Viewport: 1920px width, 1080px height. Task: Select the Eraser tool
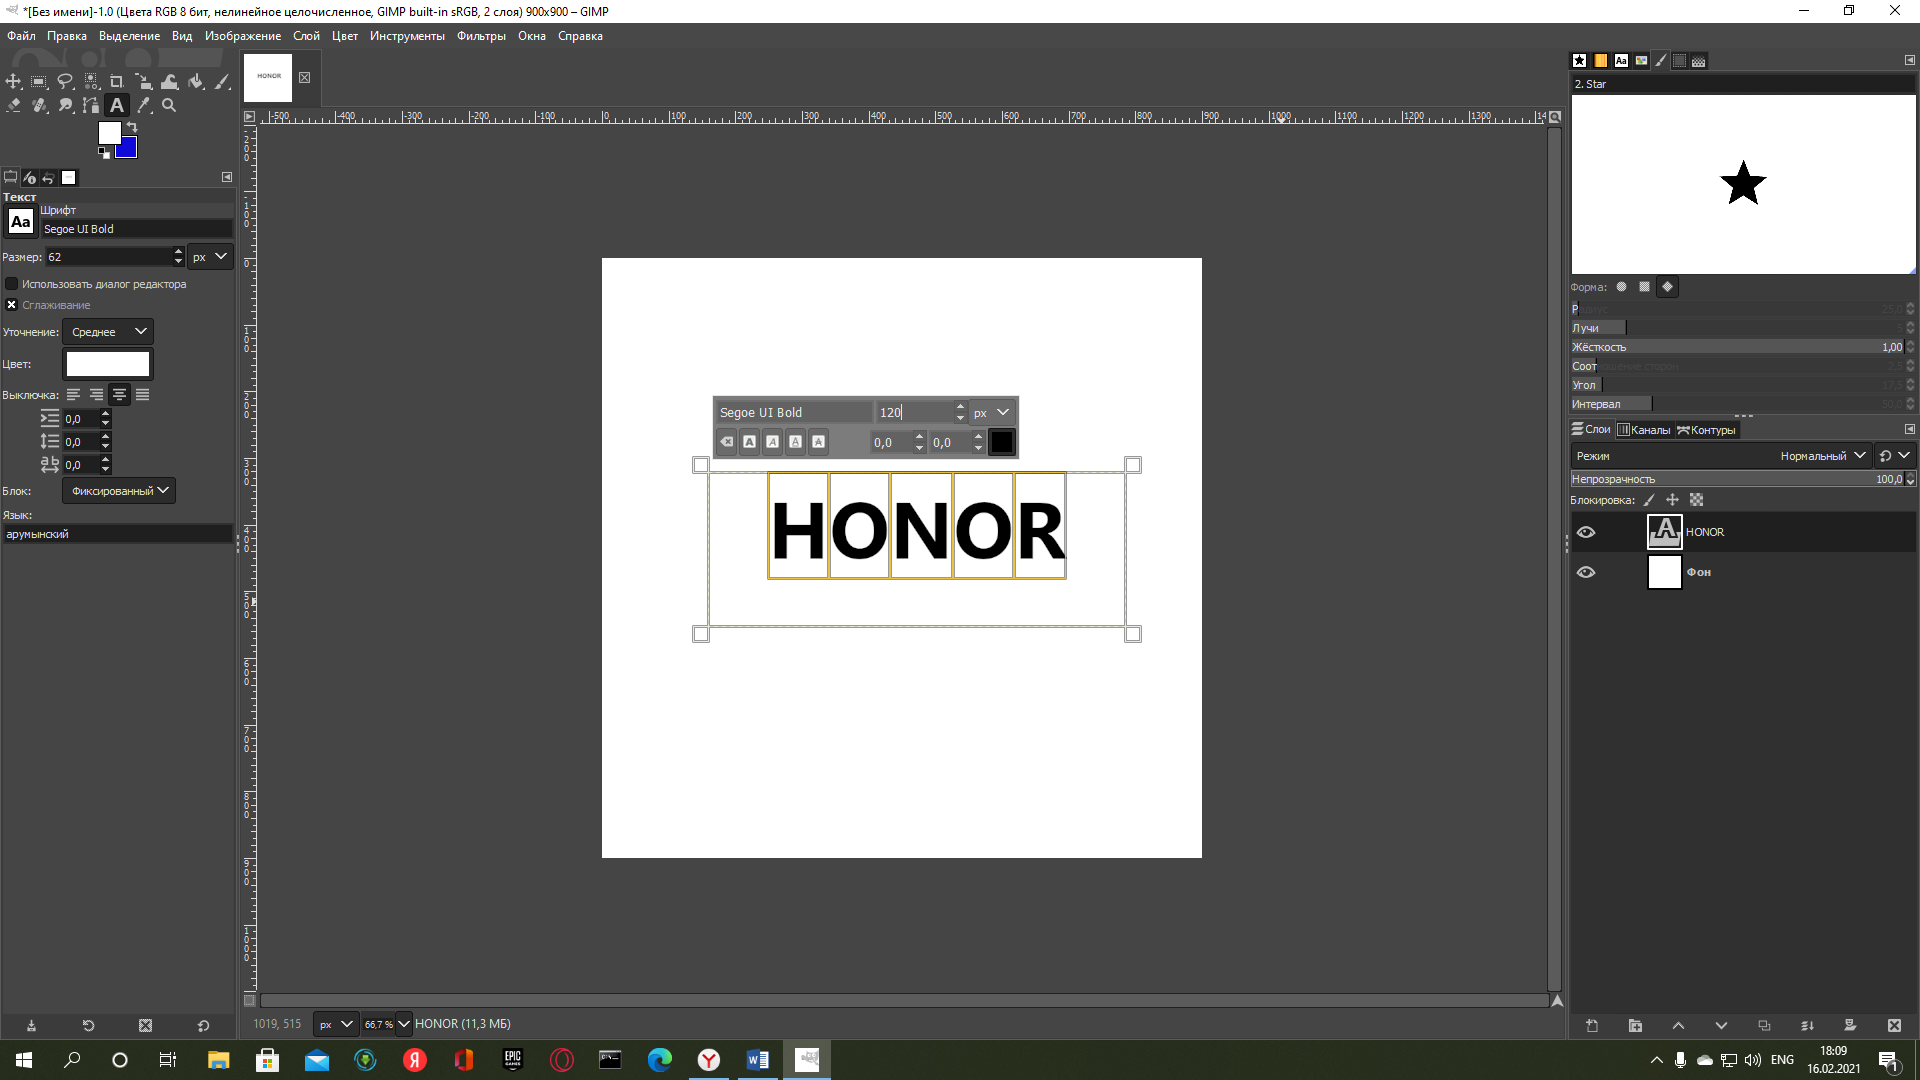[x=13, y=105]
